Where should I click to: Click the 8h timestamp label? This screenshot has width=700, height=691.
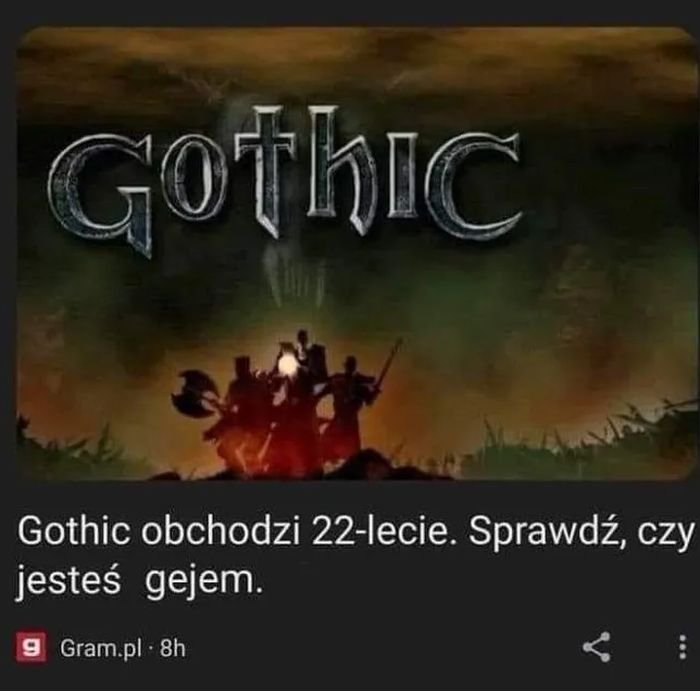pos(172,647)
